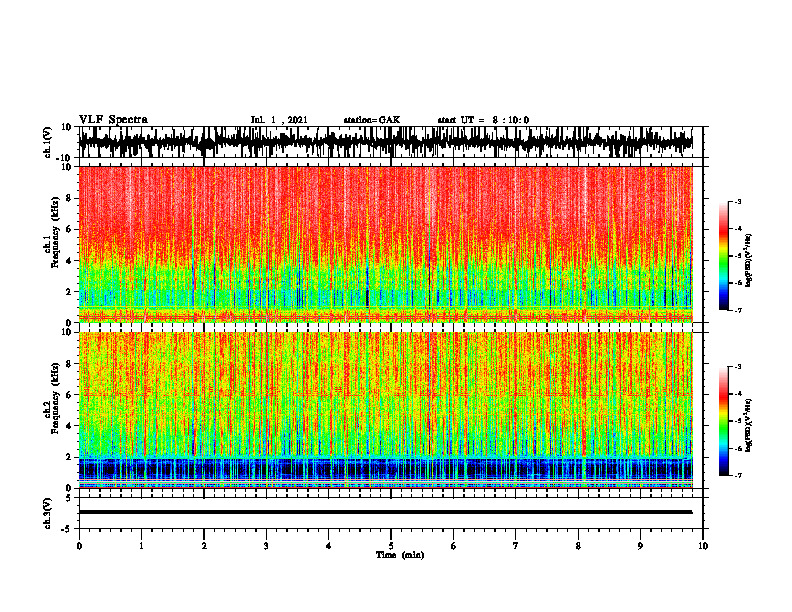792x612 pixels.
Task: Click the ch.1 voltage waveform trace
Action: click(x=385, y=142)
